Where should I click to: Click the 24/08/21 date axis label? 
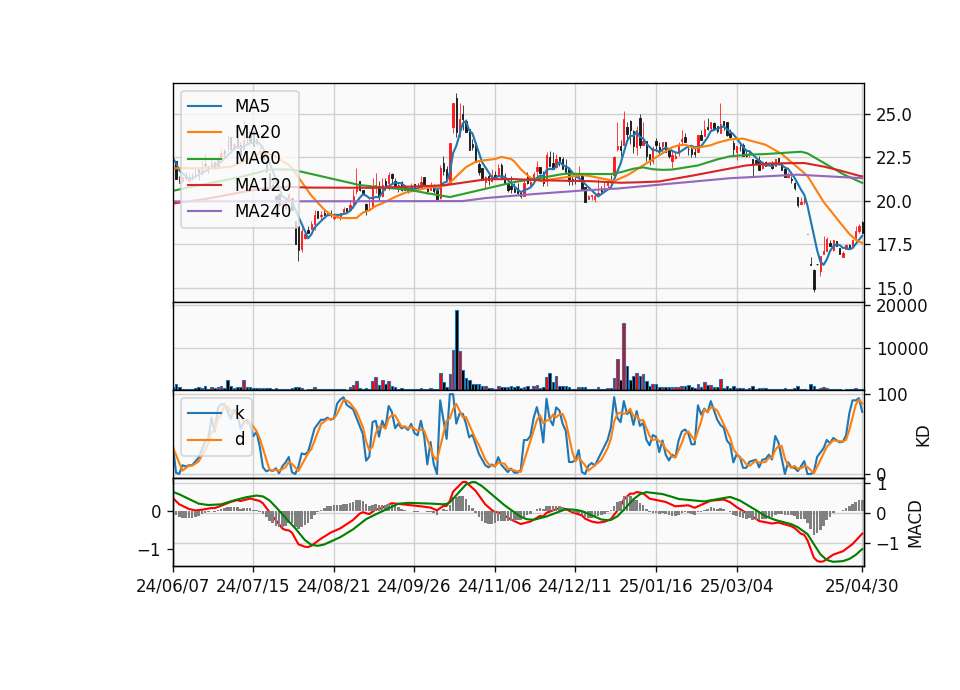point(334,586)
